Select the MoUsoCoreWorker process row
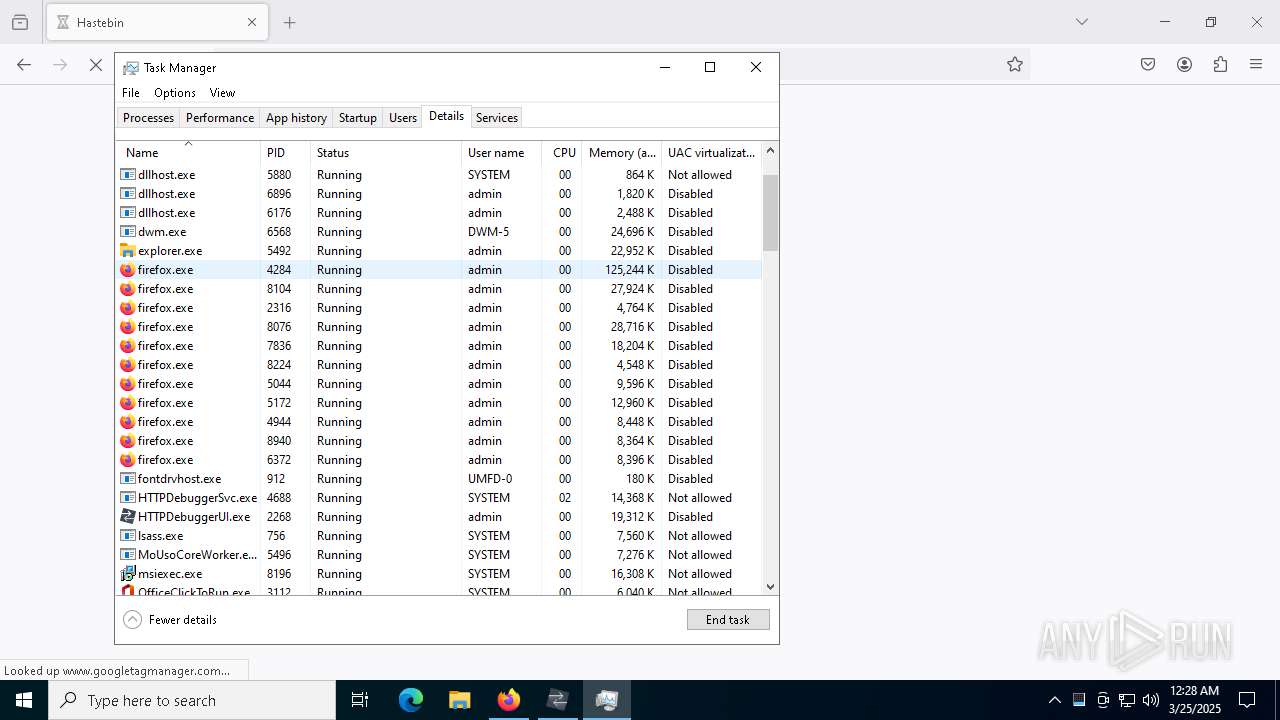This screenshot has width=1280, height=720. coord(440,554)
